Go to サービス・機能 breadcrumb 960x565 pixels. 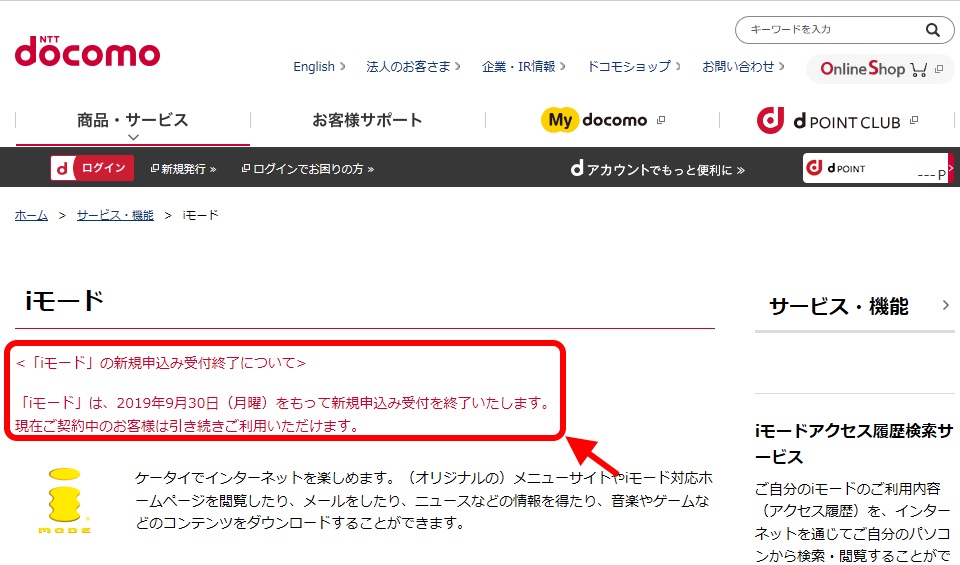[x=115, y=215]
